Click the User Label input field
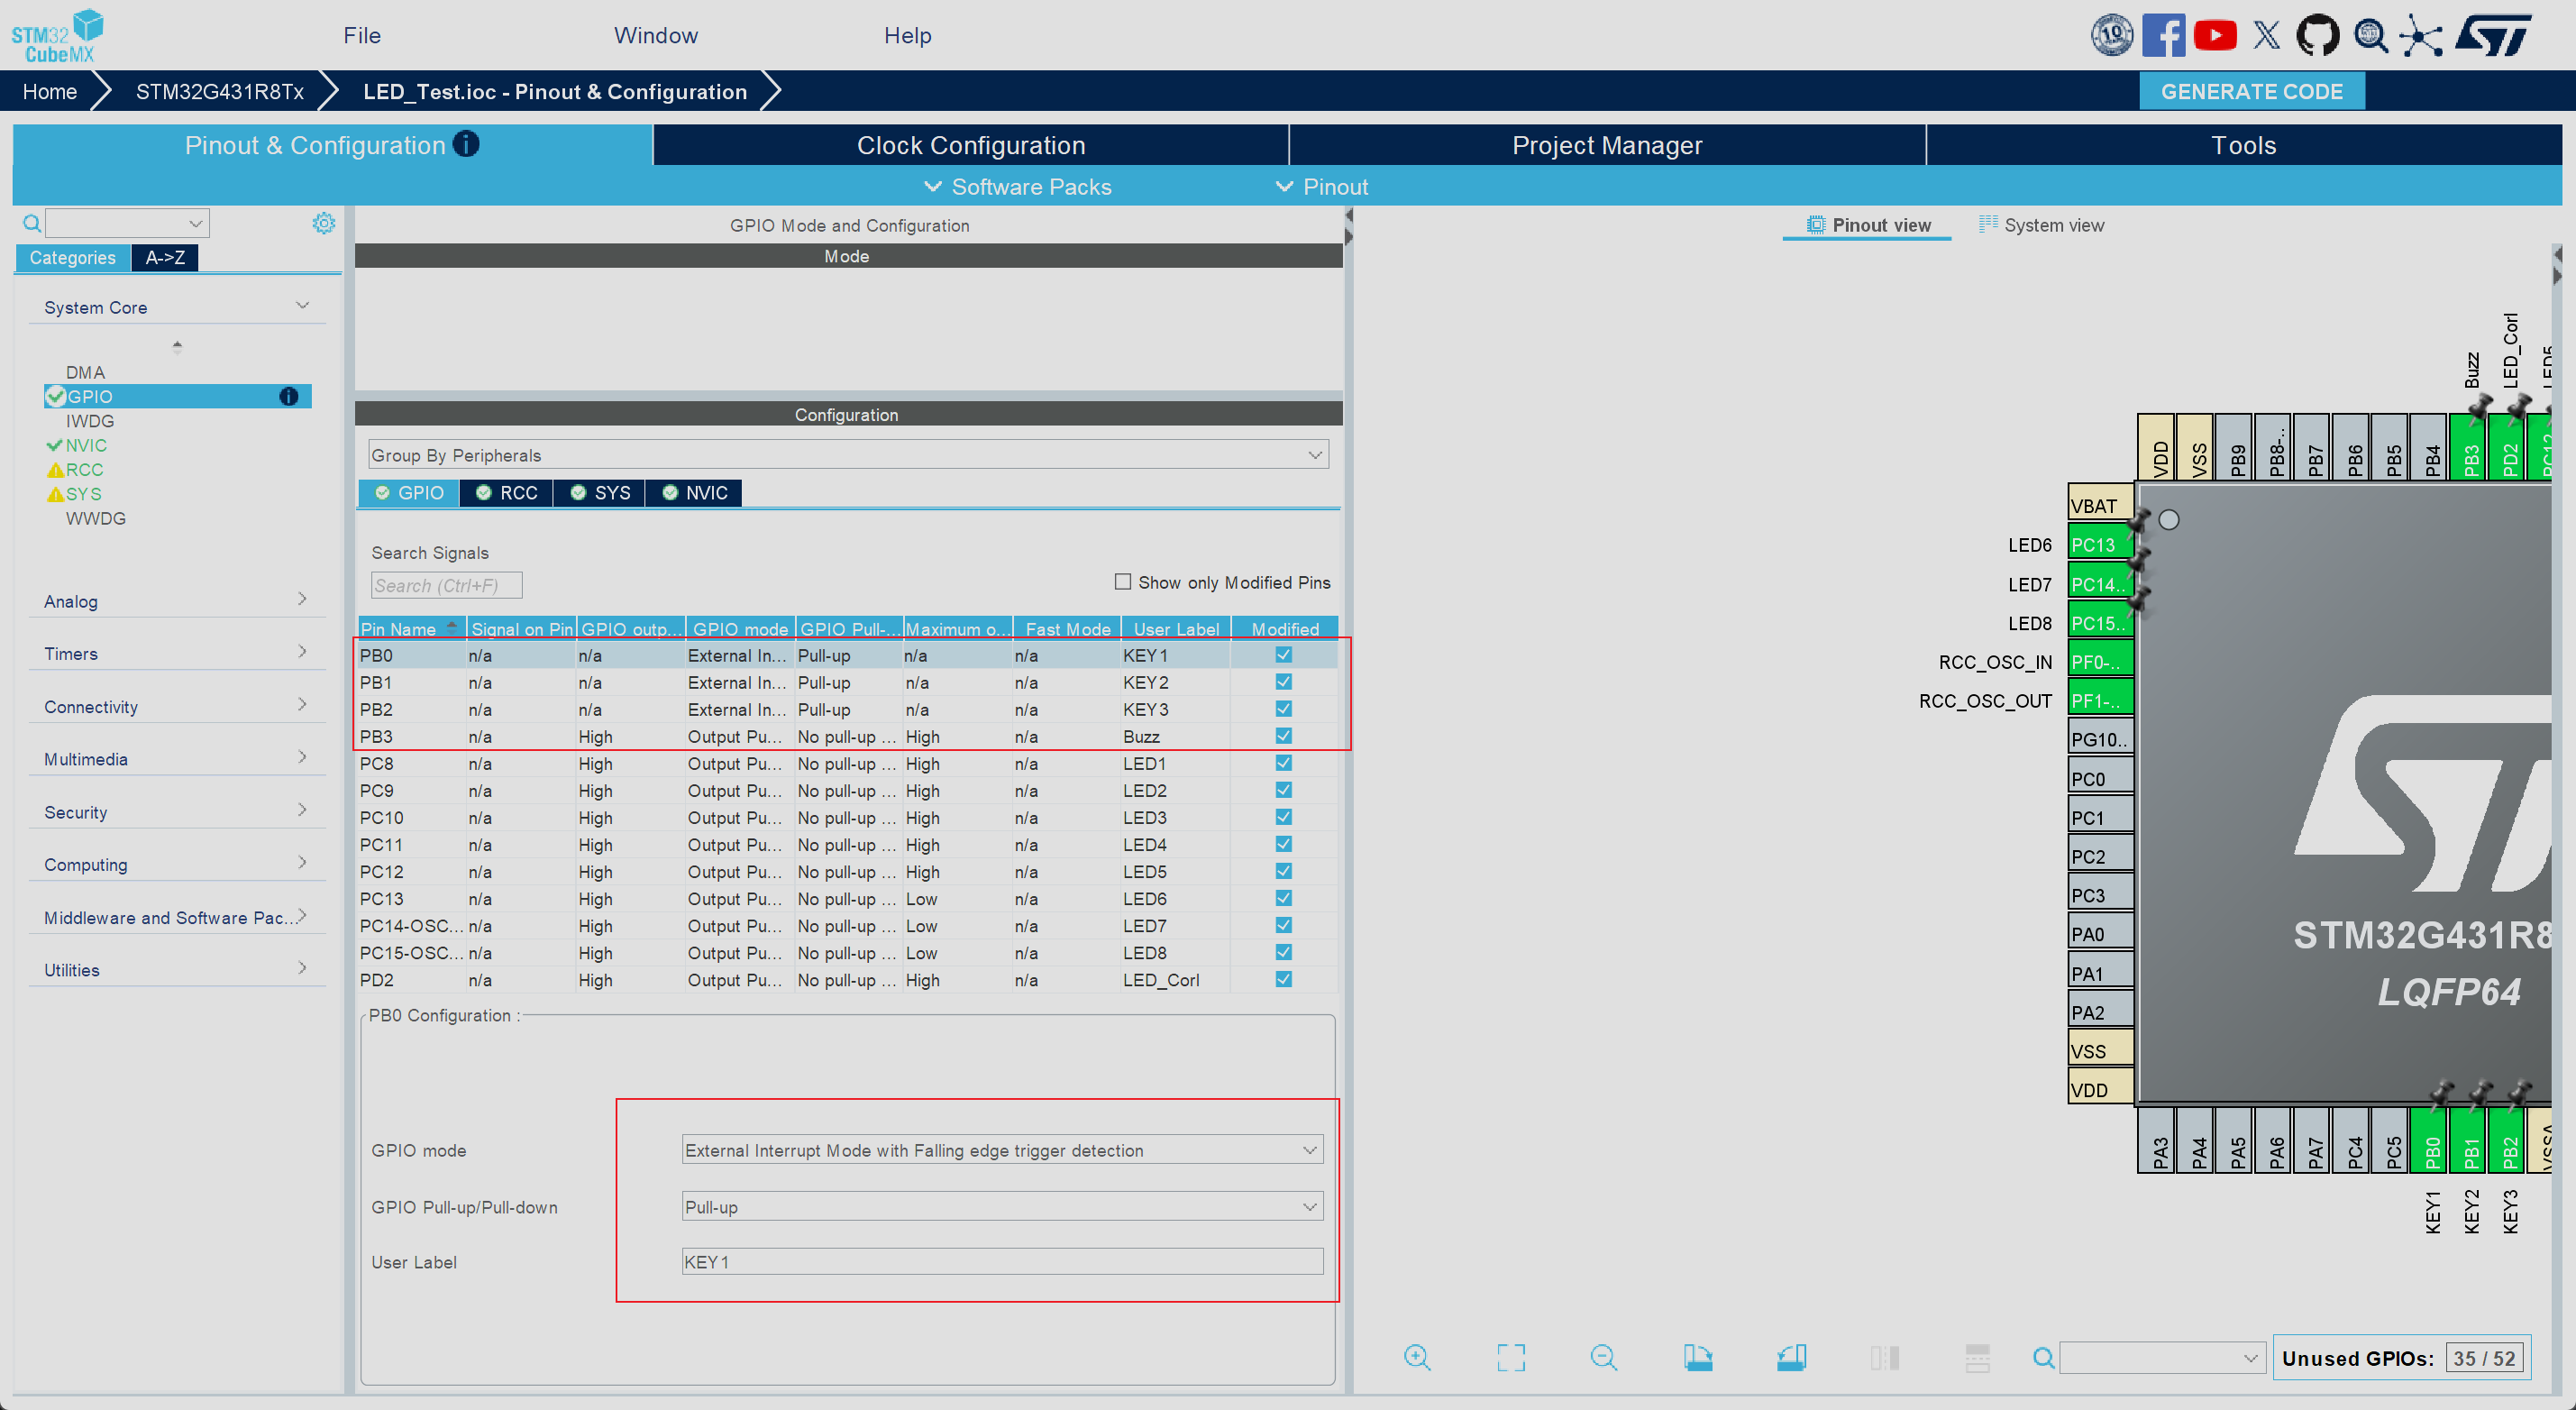Image resolution: width=2576 pixels, height=1410 pixels. tap(1002, 1261)
